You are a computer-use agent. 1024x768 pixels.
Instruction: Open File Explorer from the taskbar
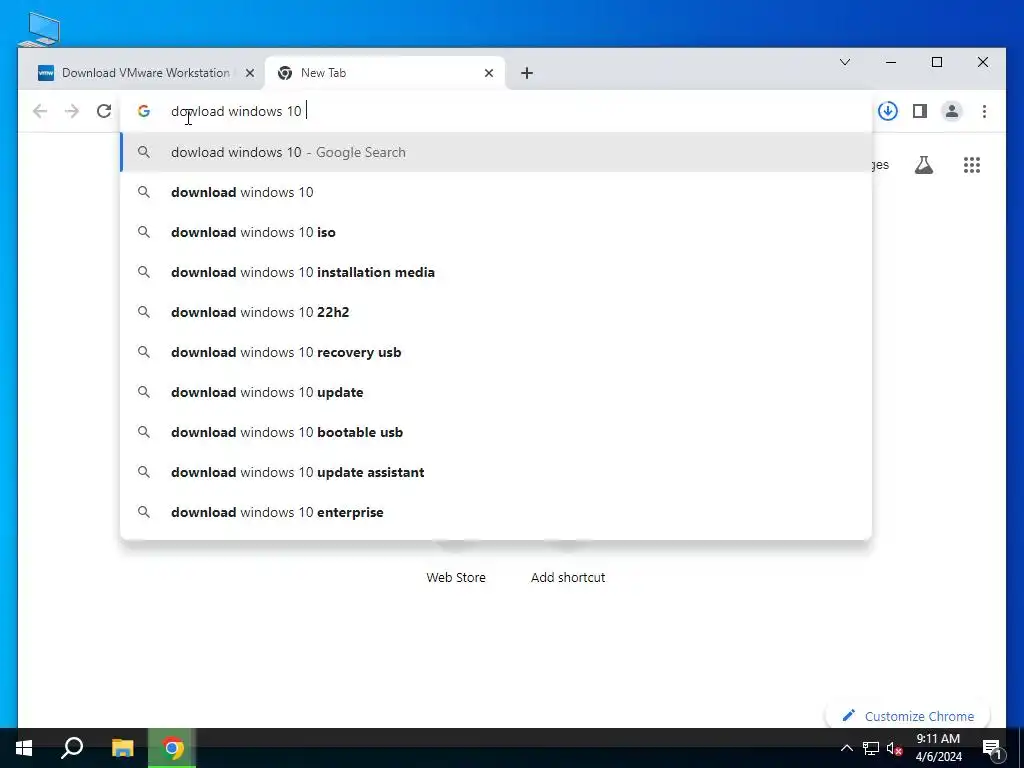(122, 748)
